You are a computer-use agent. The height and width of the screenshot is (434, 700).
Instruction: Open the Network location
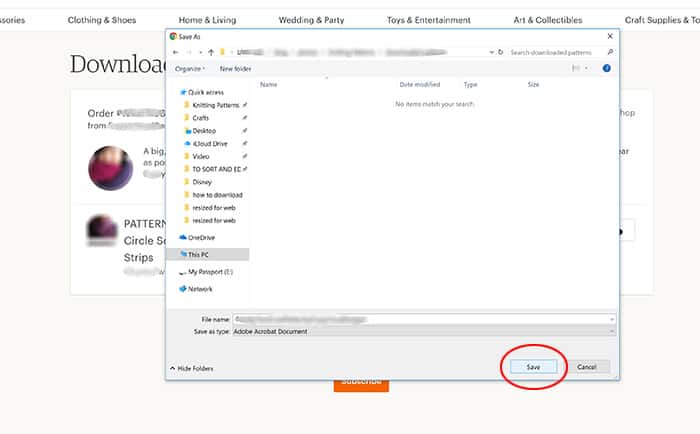199,288
